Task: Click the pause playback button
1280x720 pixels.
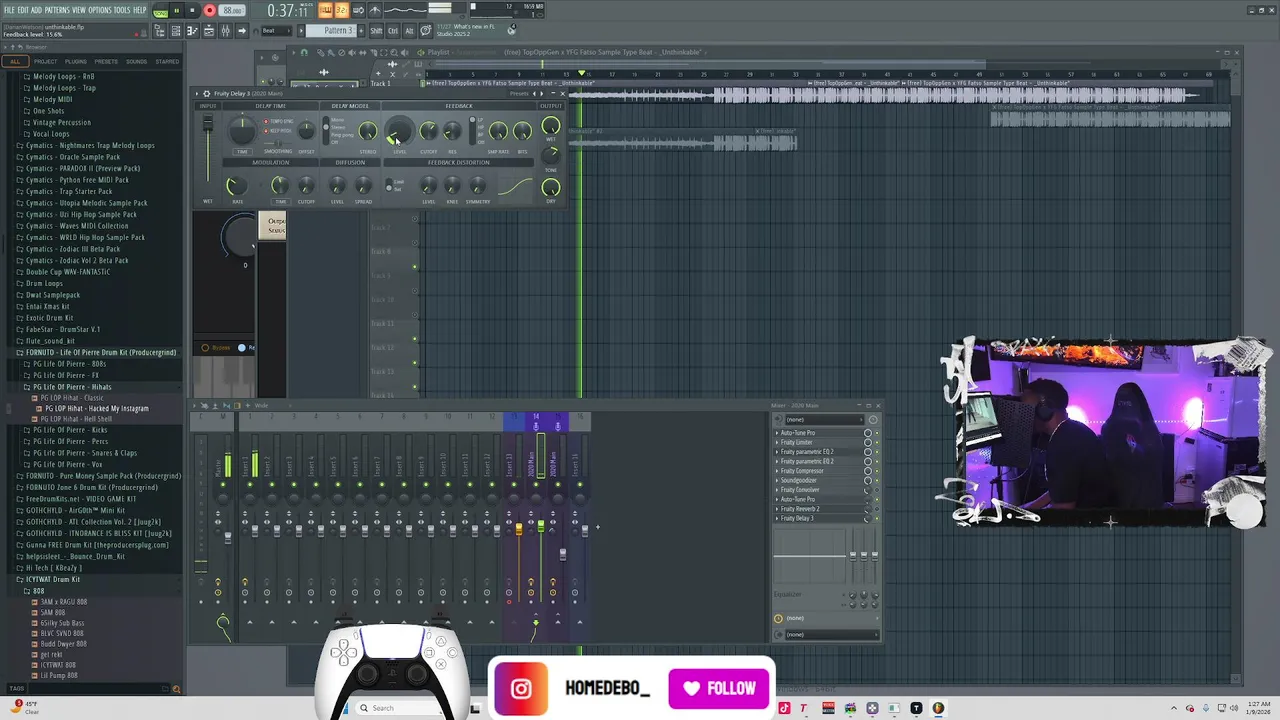Action: (x=176, y=11)
